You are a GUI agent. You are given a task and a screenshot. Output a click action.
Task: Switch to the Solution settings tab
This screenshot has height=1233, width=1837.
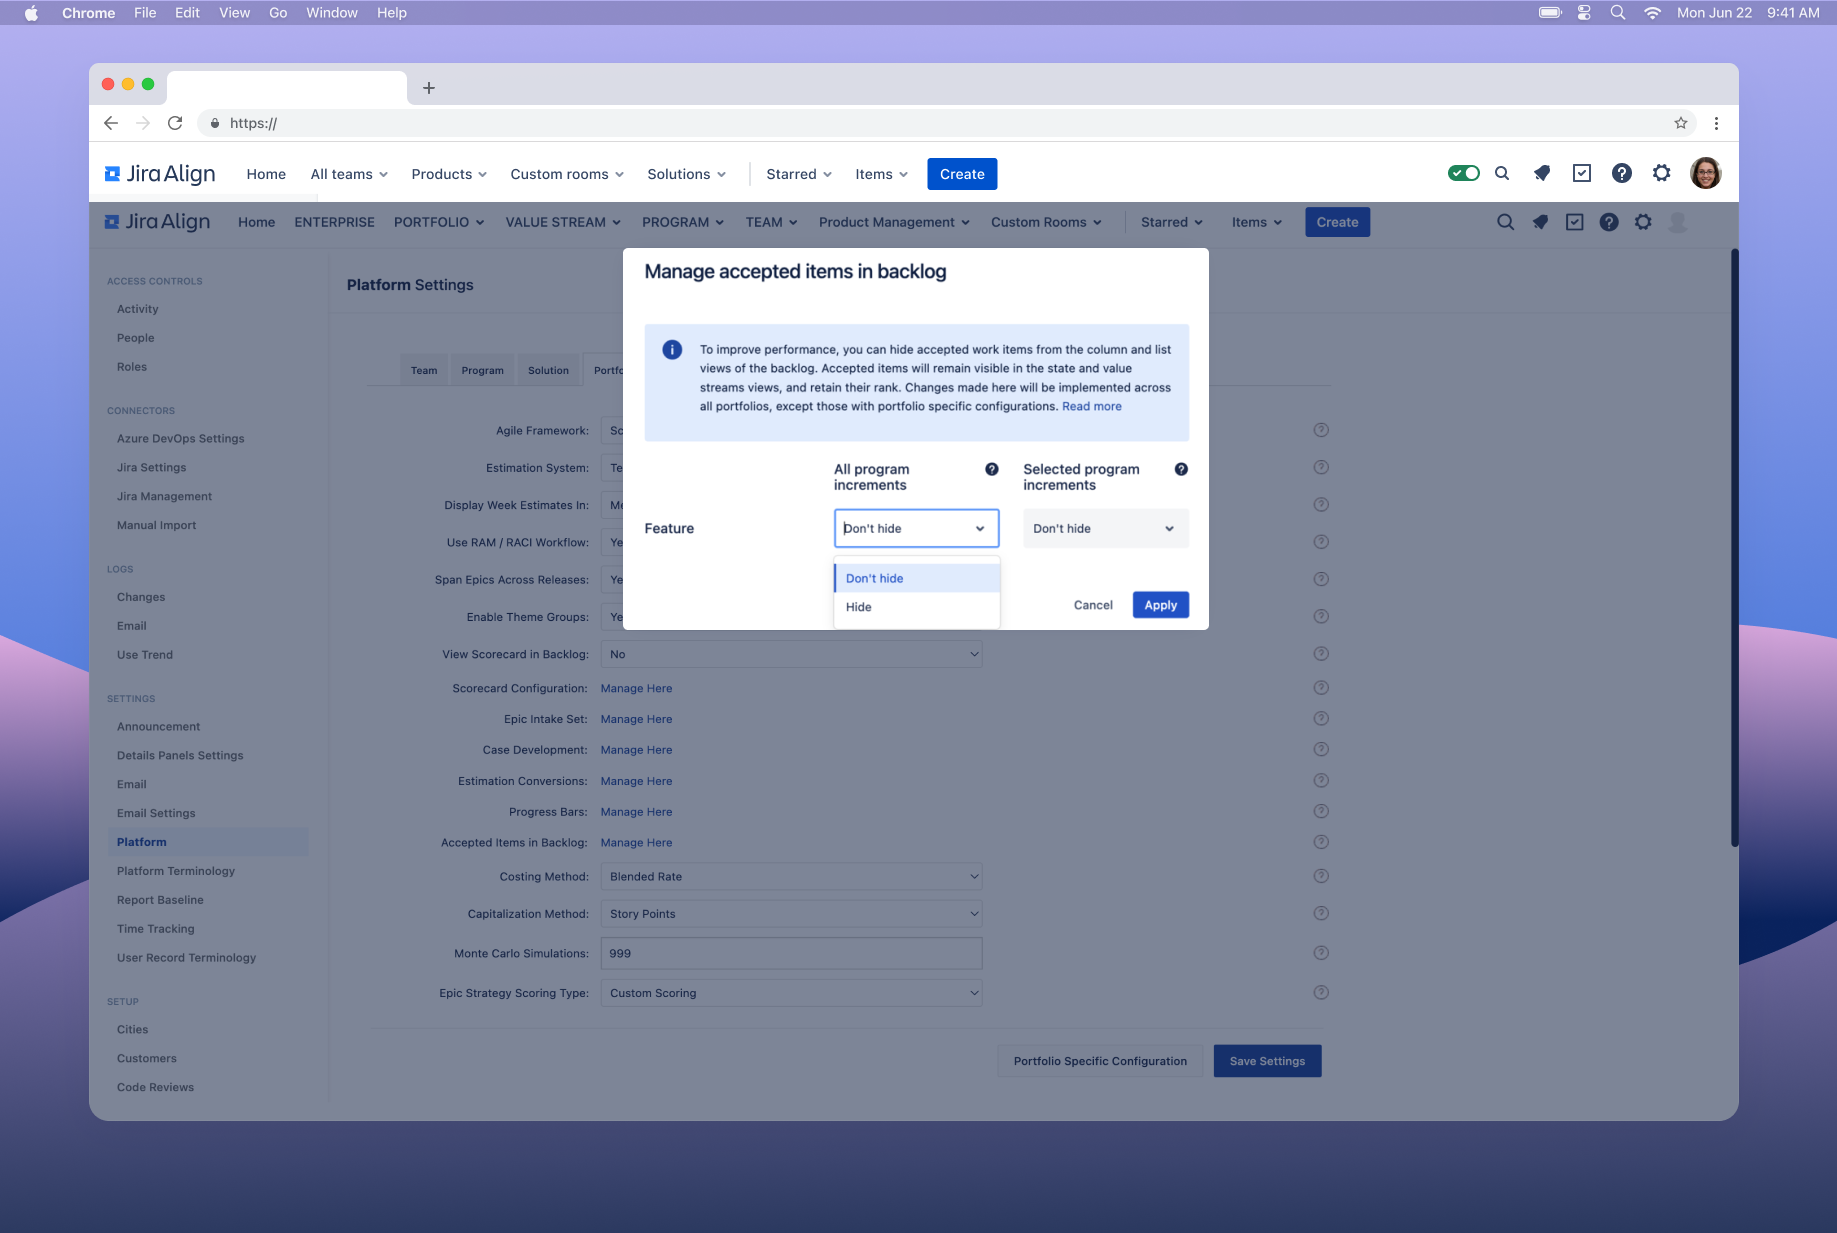548,369
